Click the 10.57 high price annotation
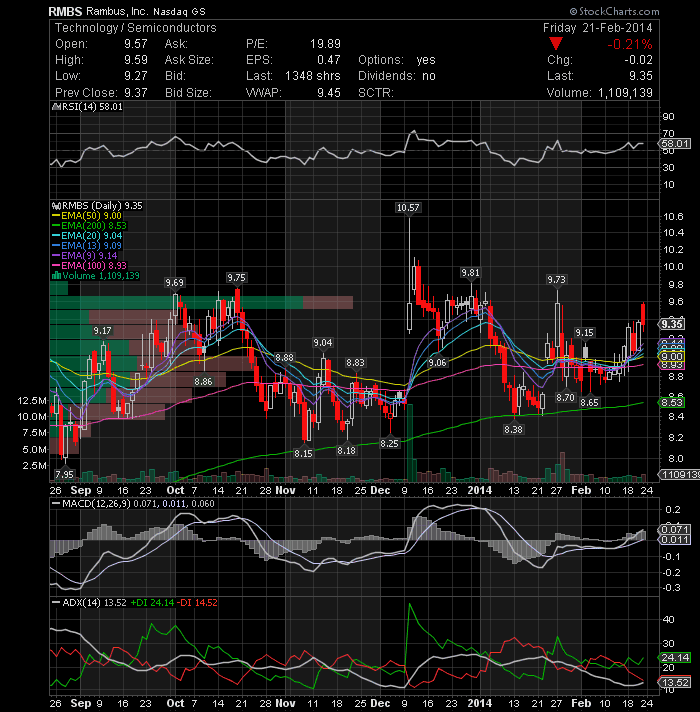 [x=408, y=208]
